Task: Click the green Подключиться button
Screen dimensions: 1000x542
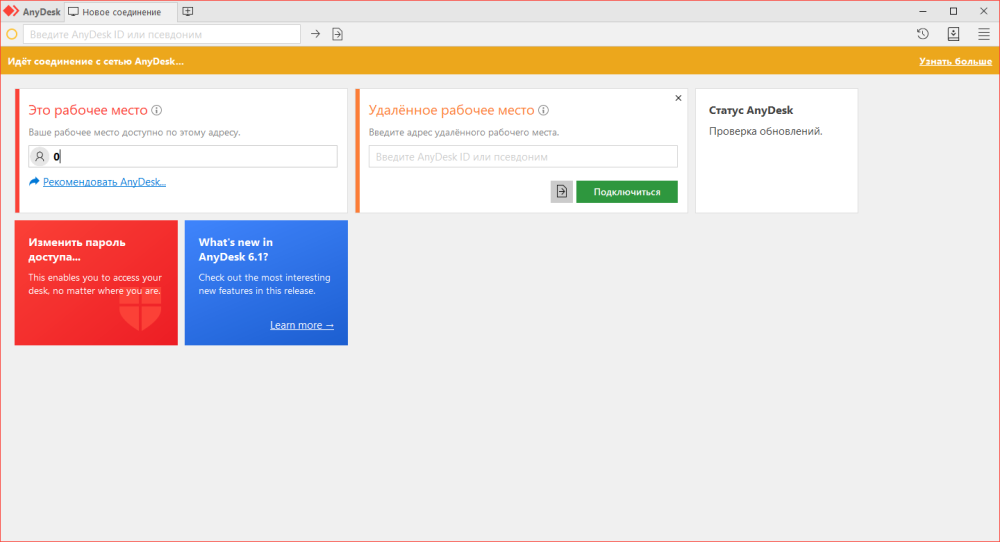Action: click(x=627, y=192)
